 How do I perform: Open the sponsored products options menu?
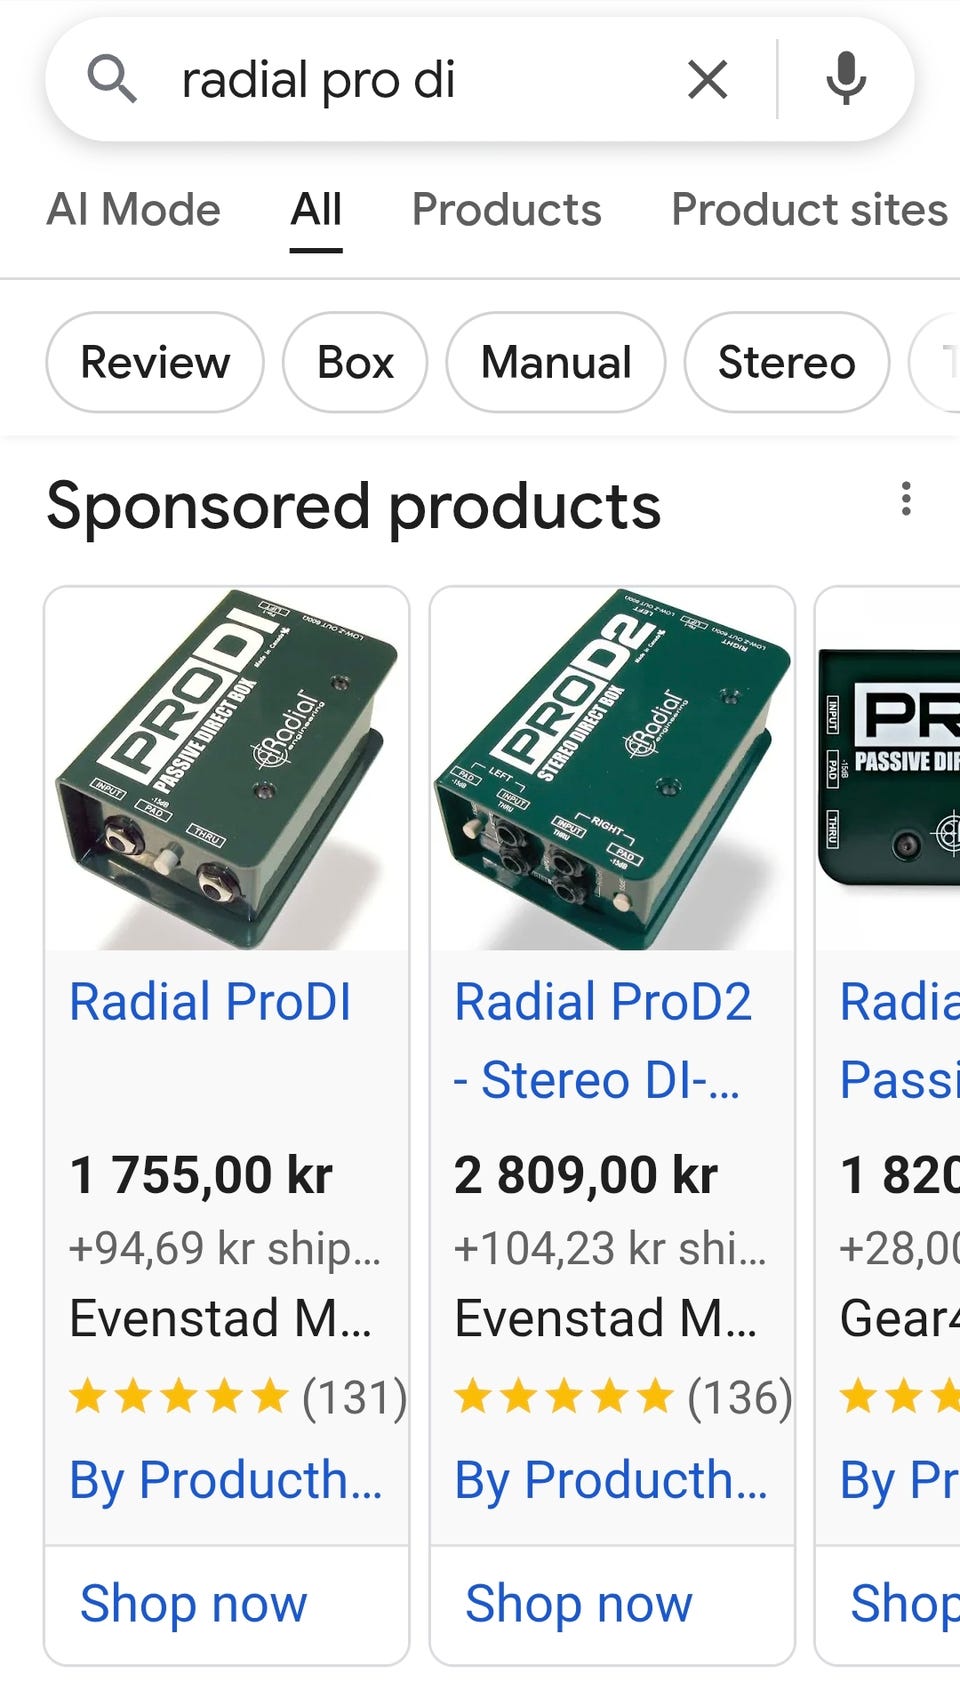point(906,499)
